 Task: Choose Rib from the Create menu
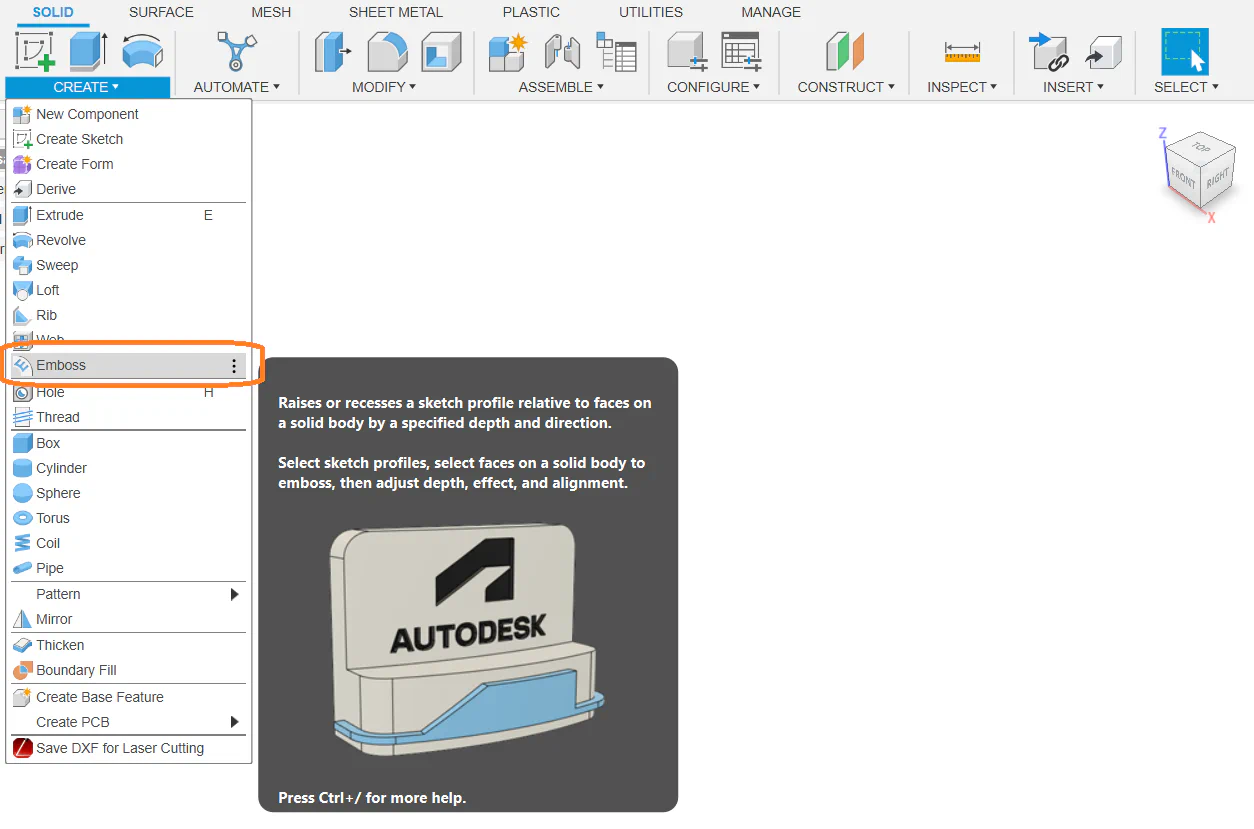pyautogui.click(x=128, y=315)
